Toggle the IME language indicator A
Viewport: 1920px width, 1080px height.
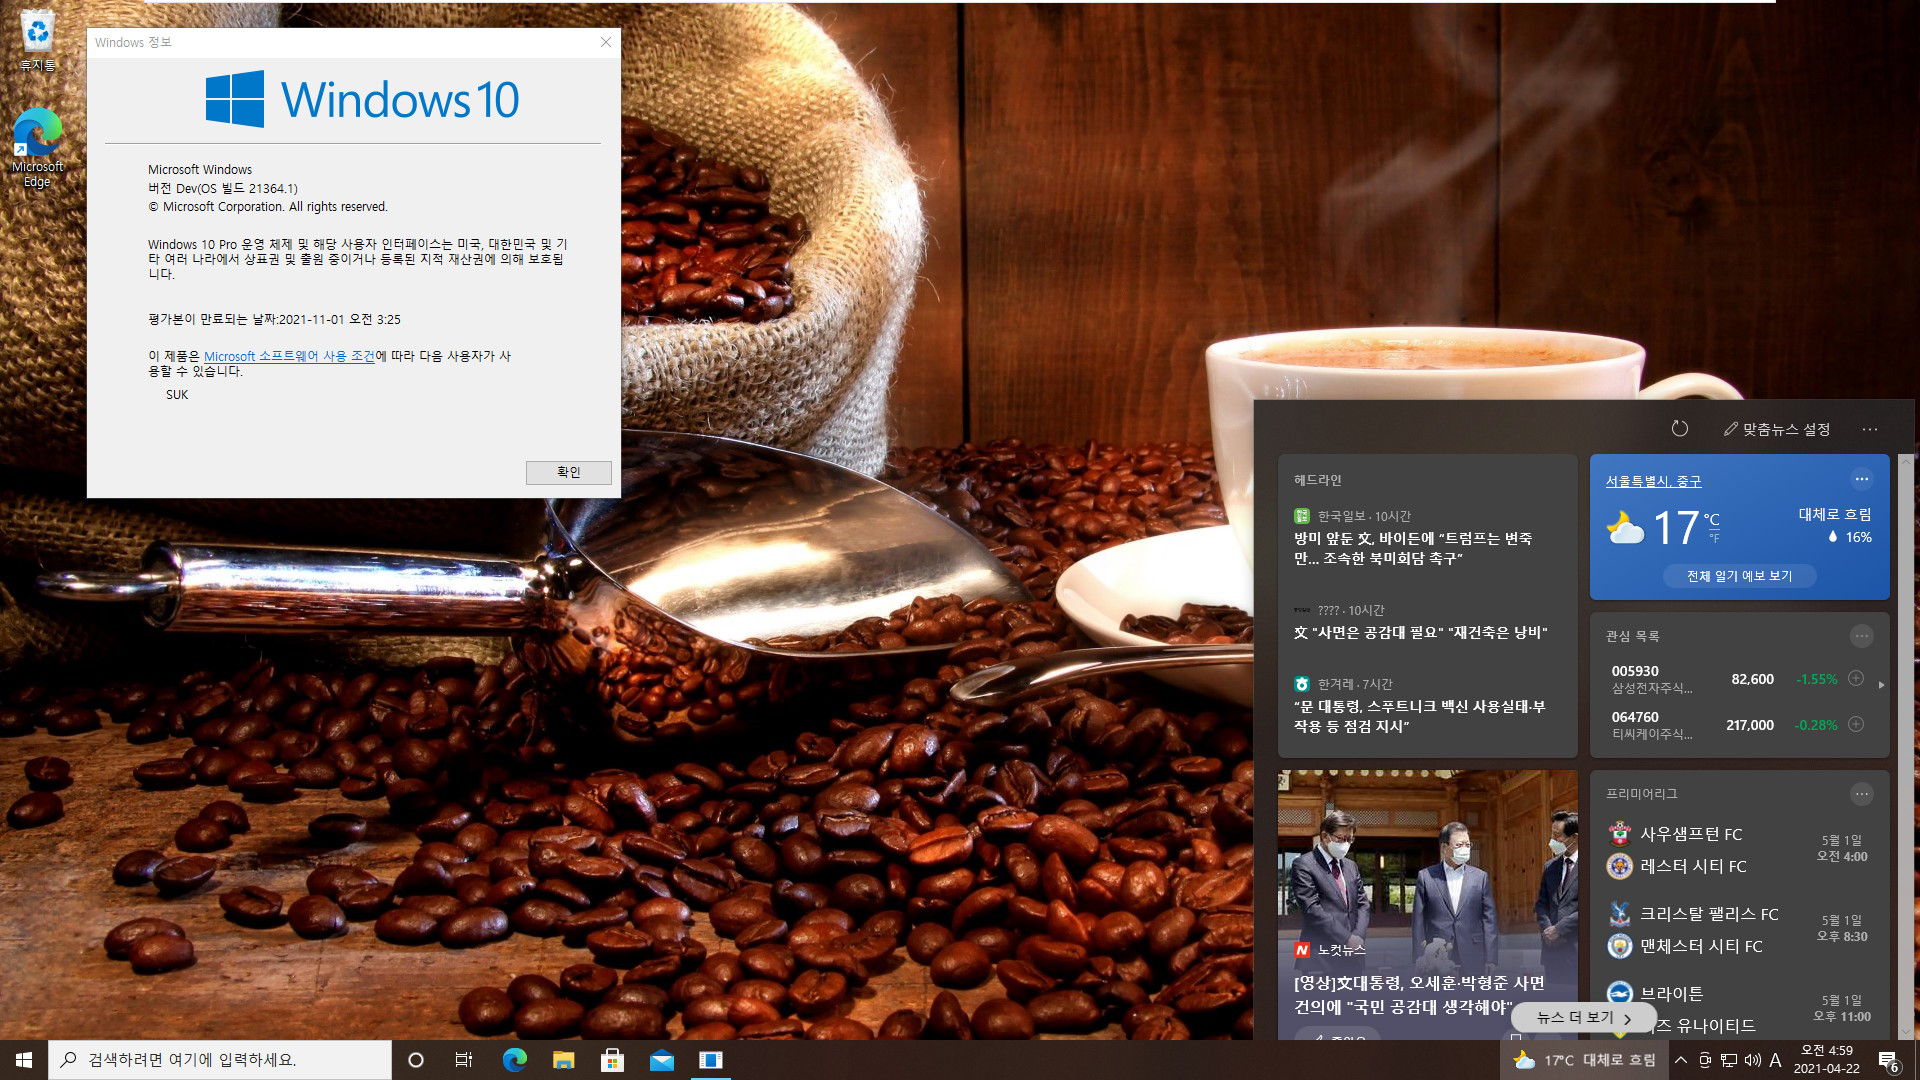tap(1775, 1060)
